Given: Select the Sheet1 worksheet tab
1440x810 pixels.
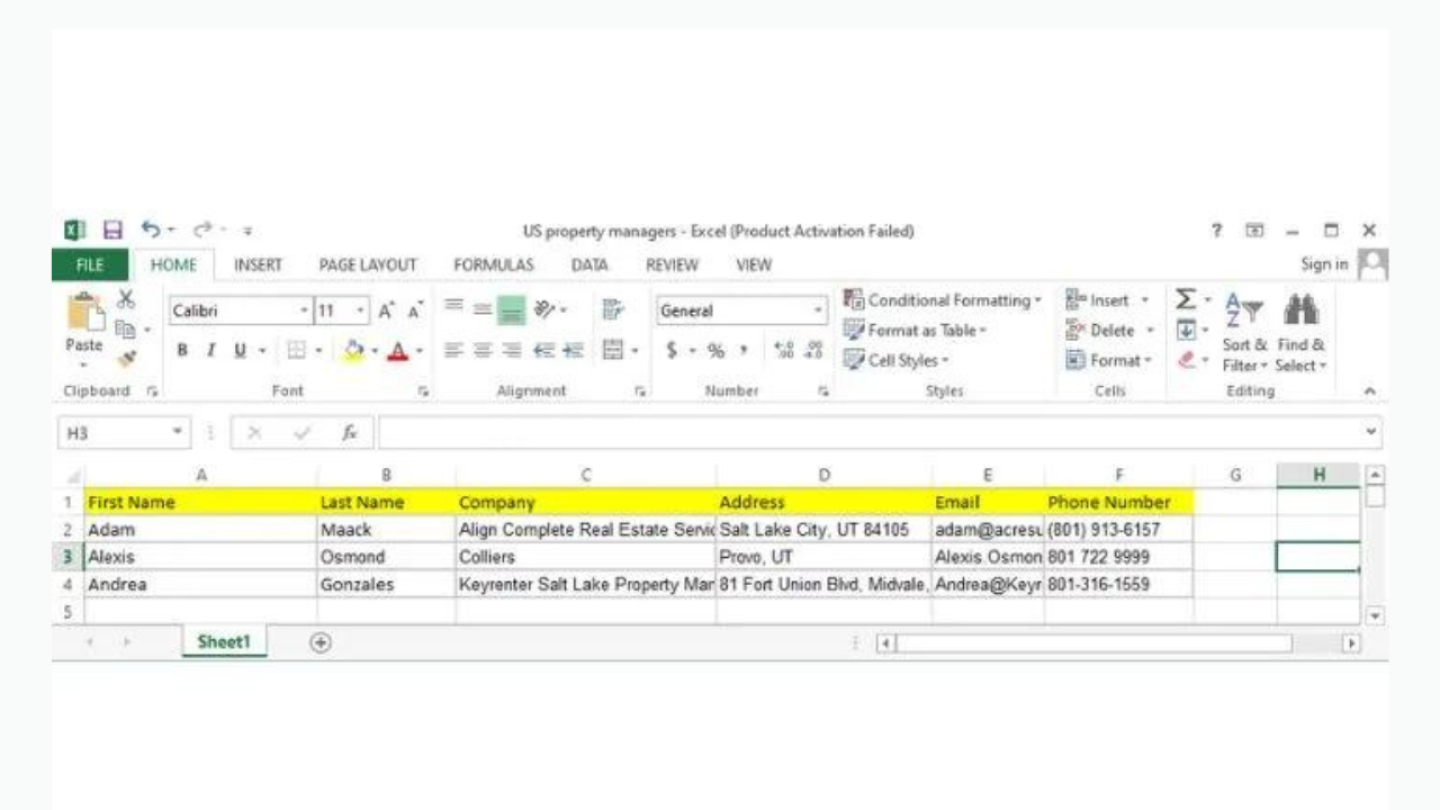Looking at the screenshot, I should tap(224, 642).
